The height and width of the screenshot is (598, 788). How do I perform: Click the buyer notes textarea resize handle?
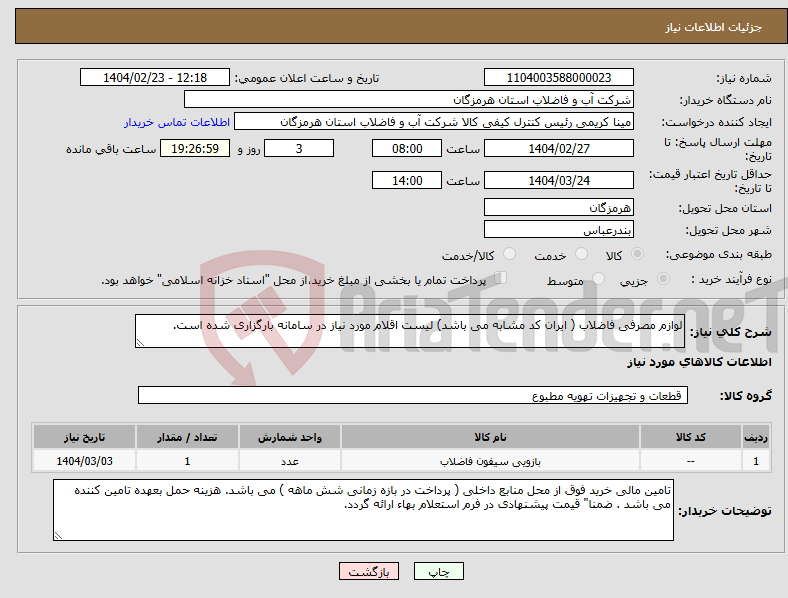(58, 536)
